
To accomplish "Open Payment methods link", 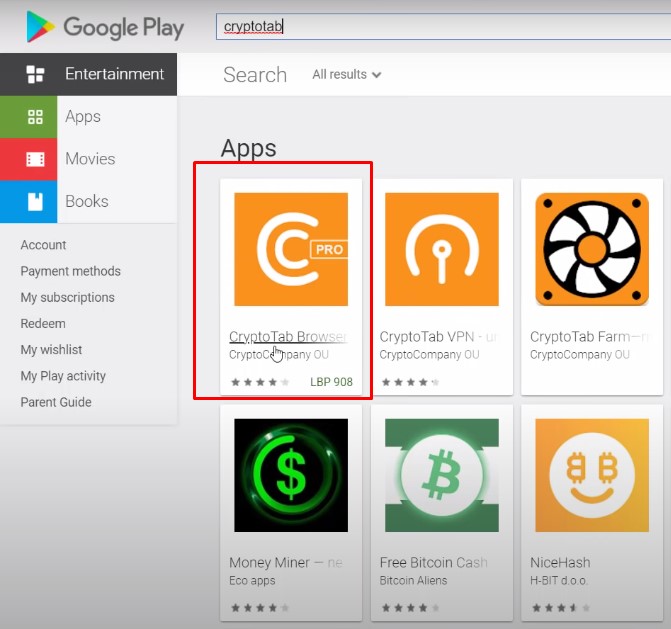I will tap(71, 271).
